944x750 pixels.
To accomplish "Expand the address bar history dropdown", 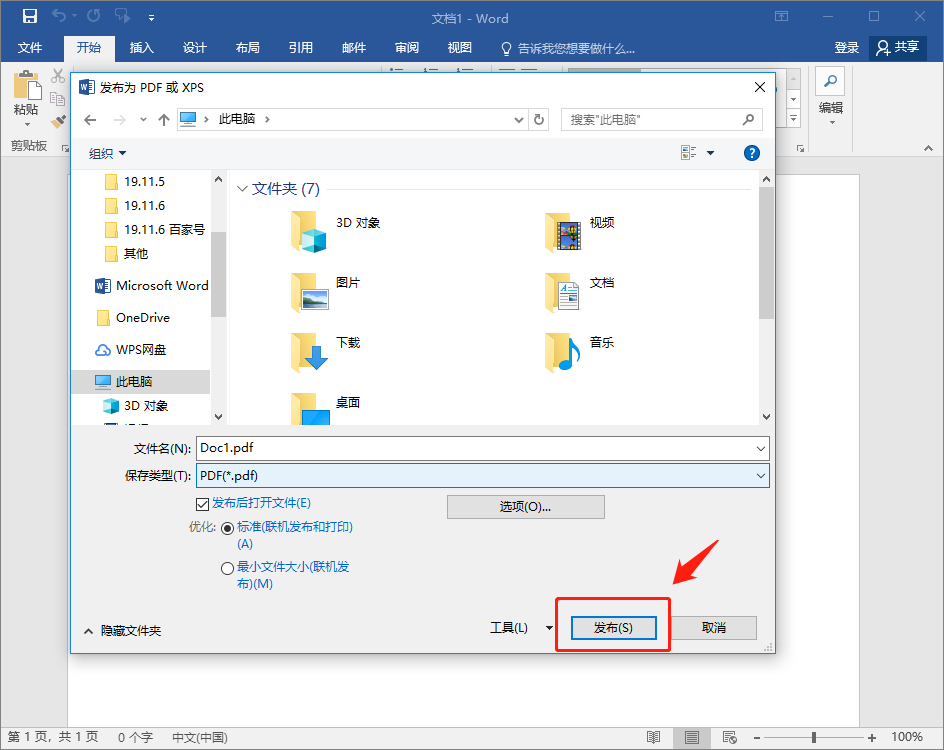I will pos(518,120).
